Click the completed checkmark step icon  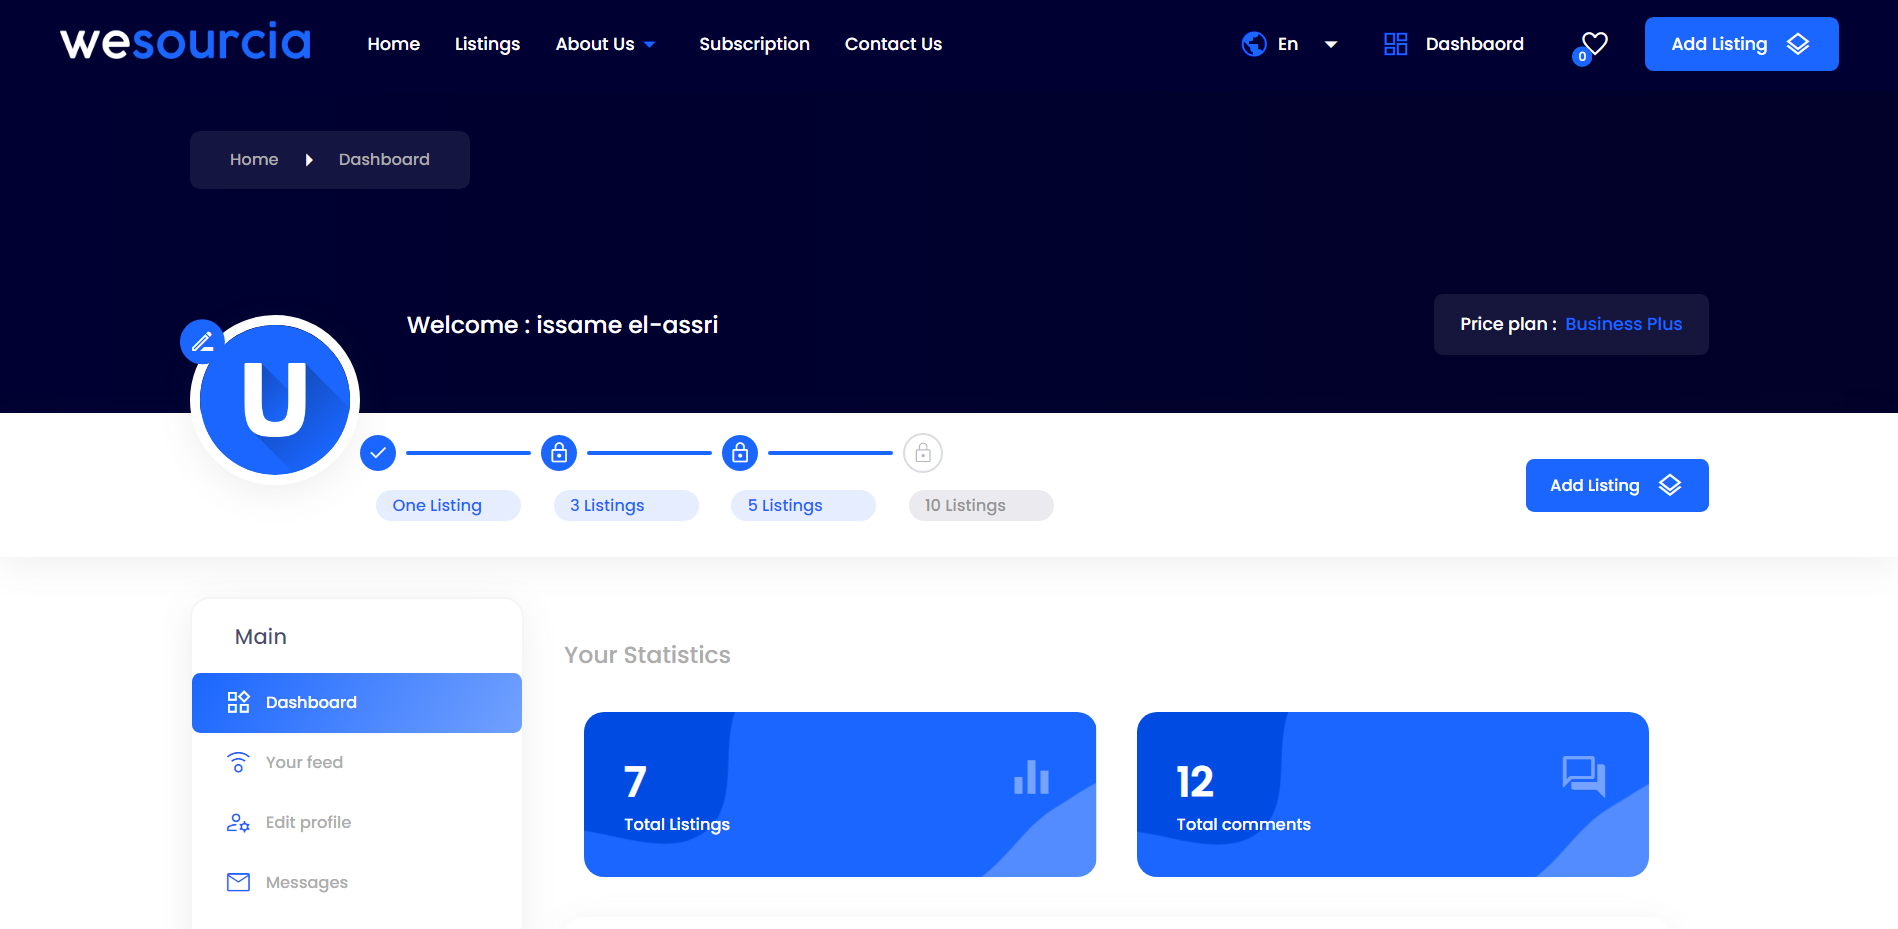378,453
